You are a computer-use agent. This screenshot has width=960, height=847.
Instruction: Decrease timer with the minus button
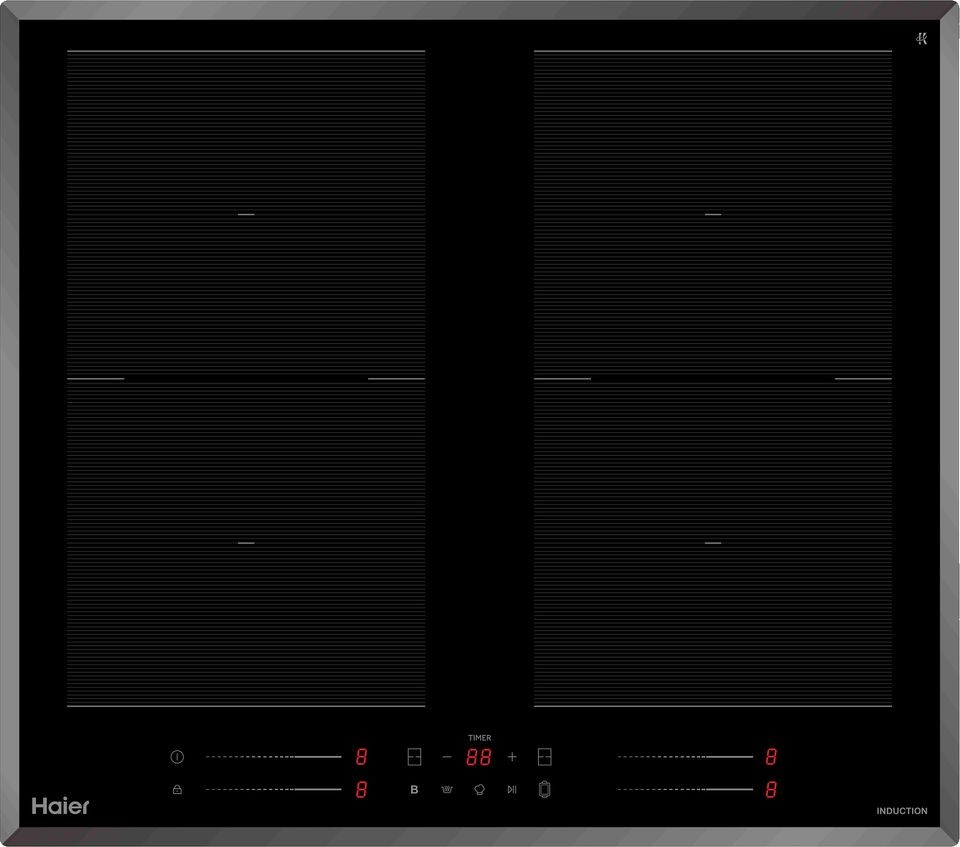click(x=447, y=757)
